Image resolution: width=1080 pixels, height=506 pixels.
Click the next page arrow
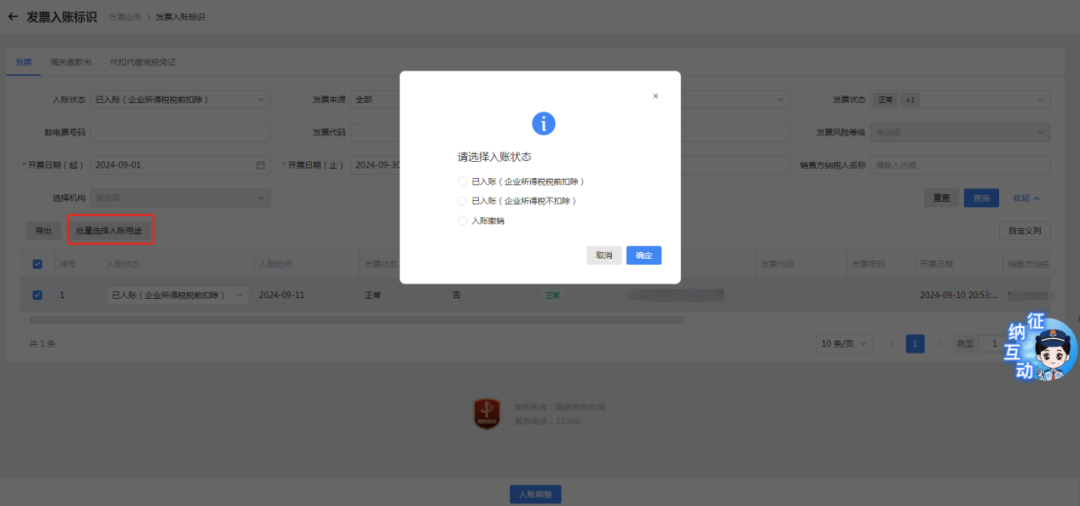938,344
